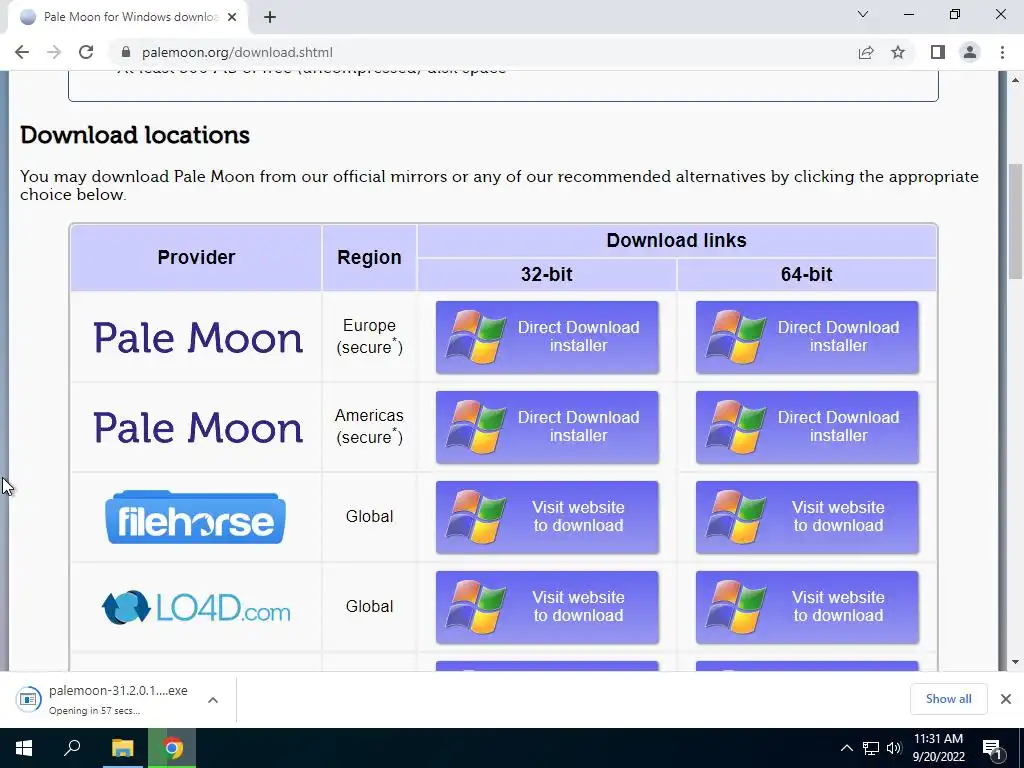This screenshot has width=1024, height=768.
Task: Open the Windows Start menu
Action: point(24,748)
